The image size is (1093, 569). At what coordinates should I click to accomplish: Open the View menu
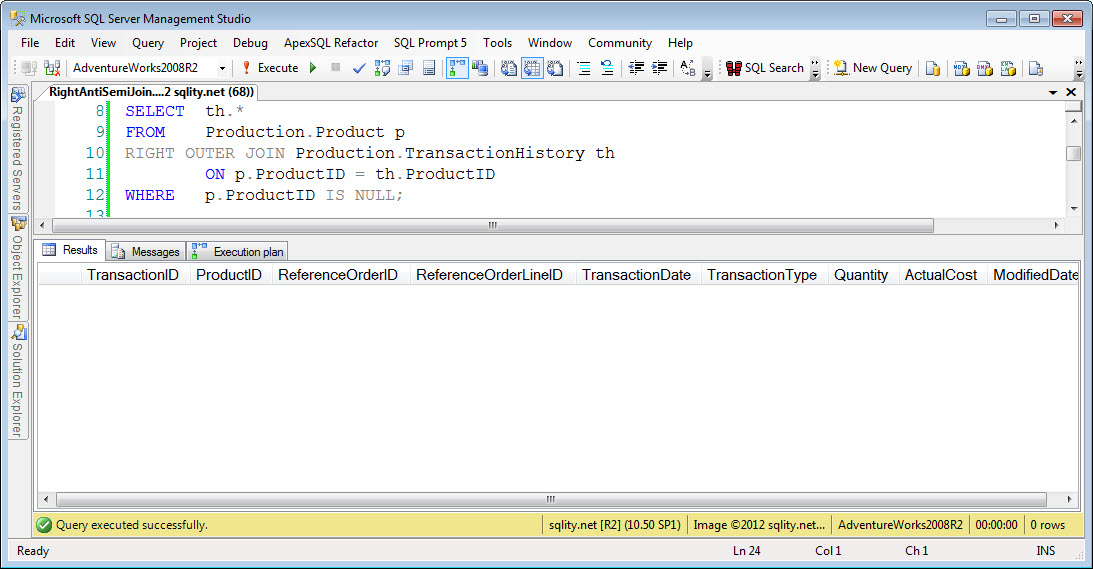click(x=103, y=43)
